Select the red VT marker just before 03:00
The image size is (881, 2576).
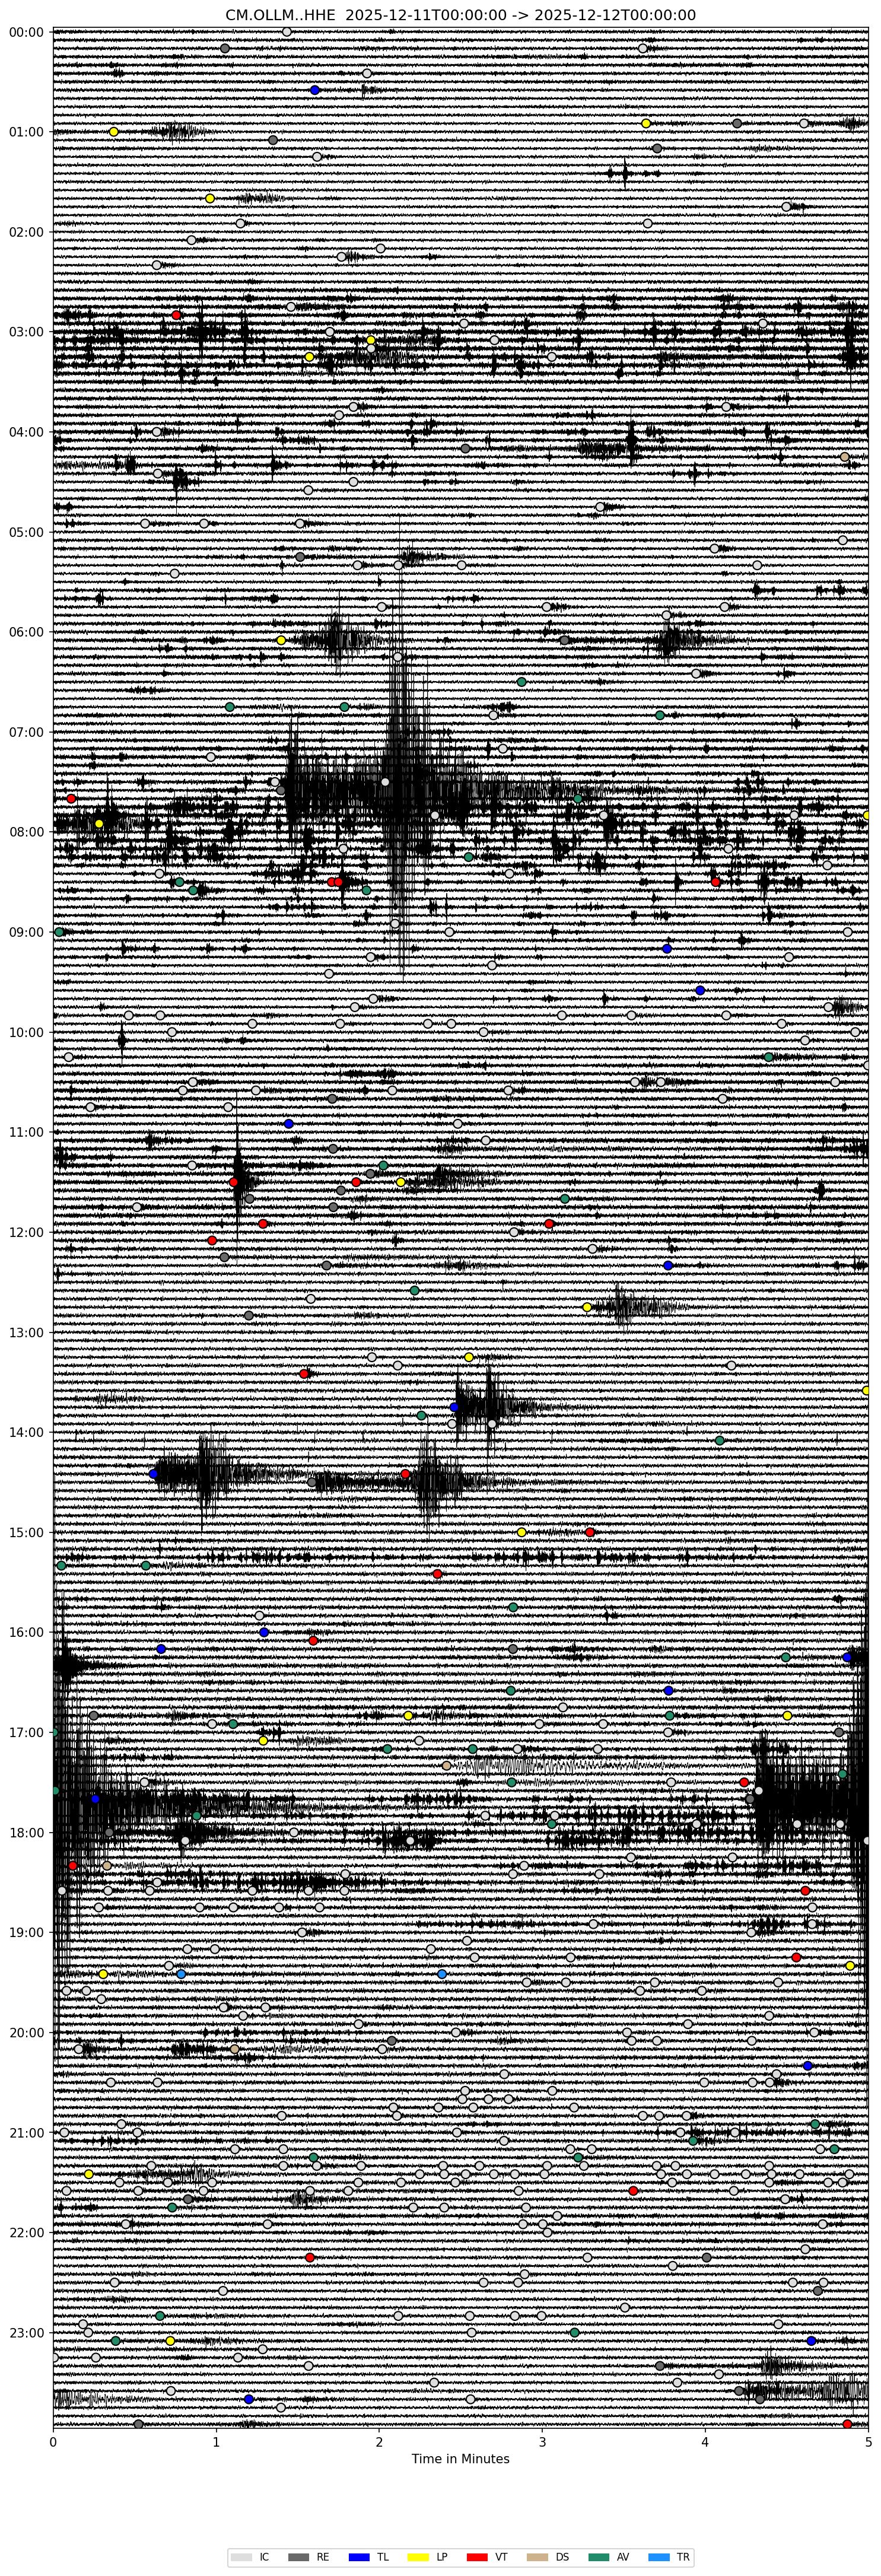coord(177,315)
